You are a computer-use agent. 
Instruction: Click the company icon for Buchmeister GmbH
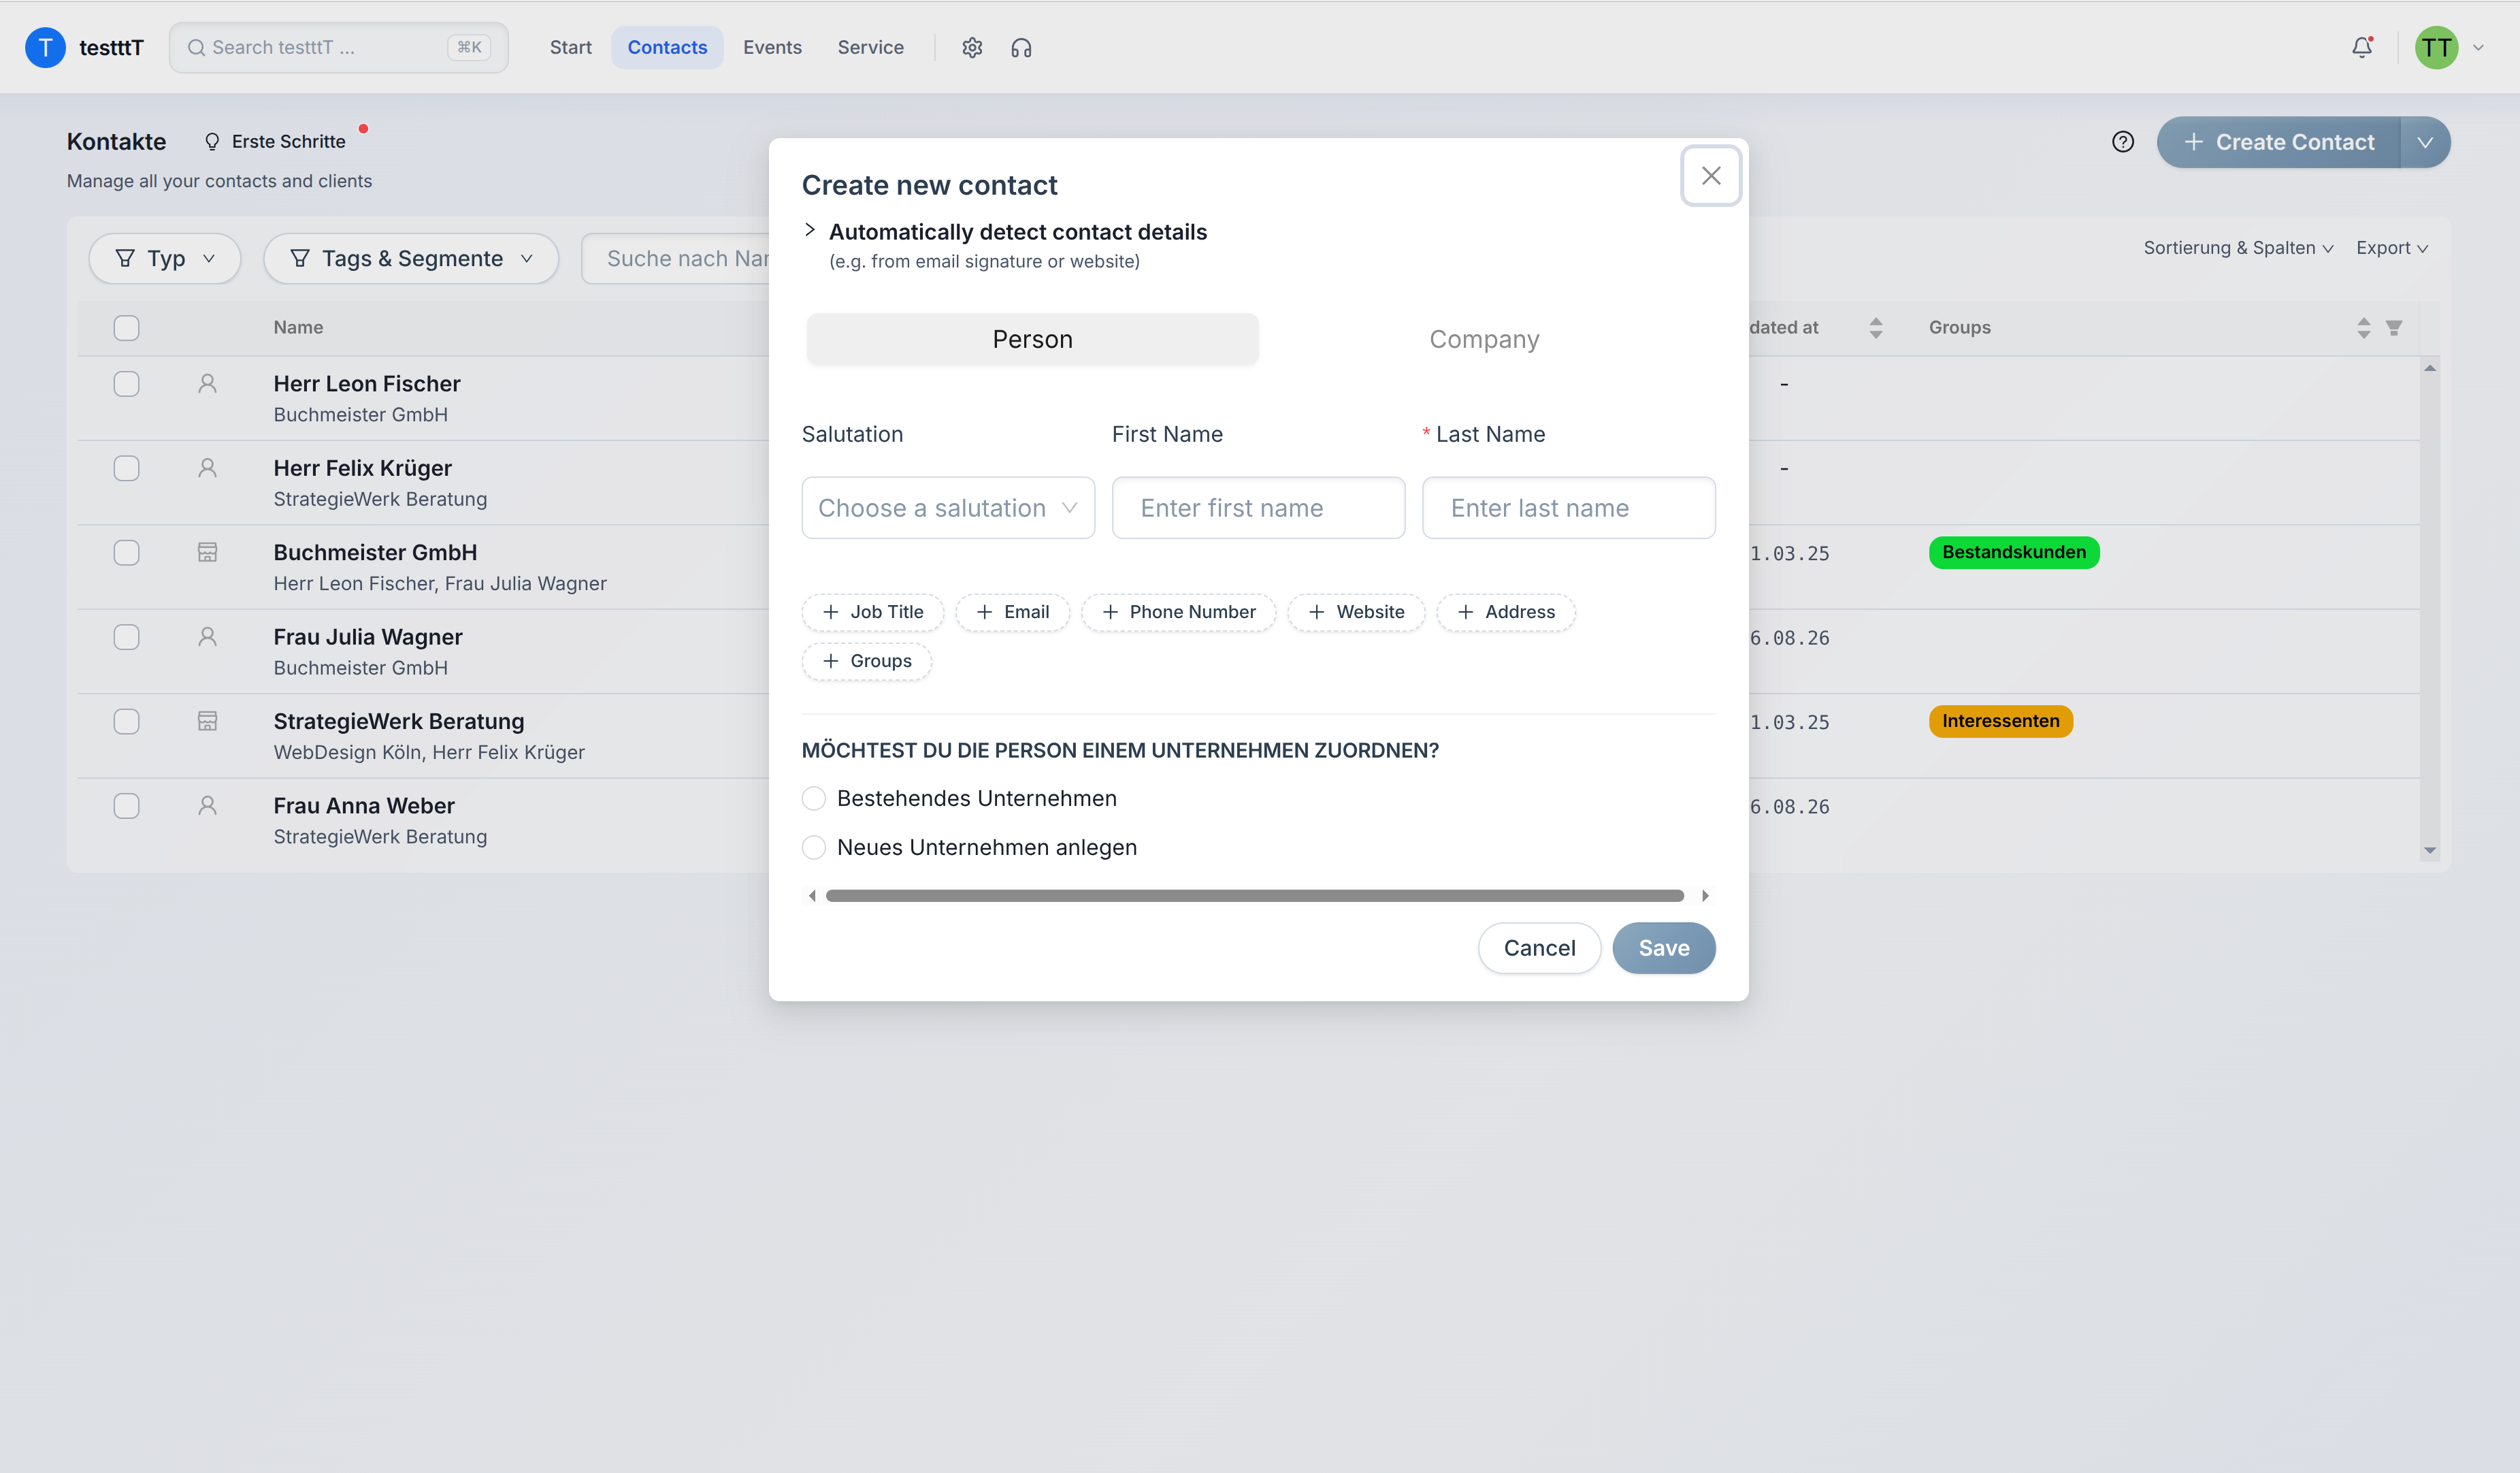tap(207, 552)
